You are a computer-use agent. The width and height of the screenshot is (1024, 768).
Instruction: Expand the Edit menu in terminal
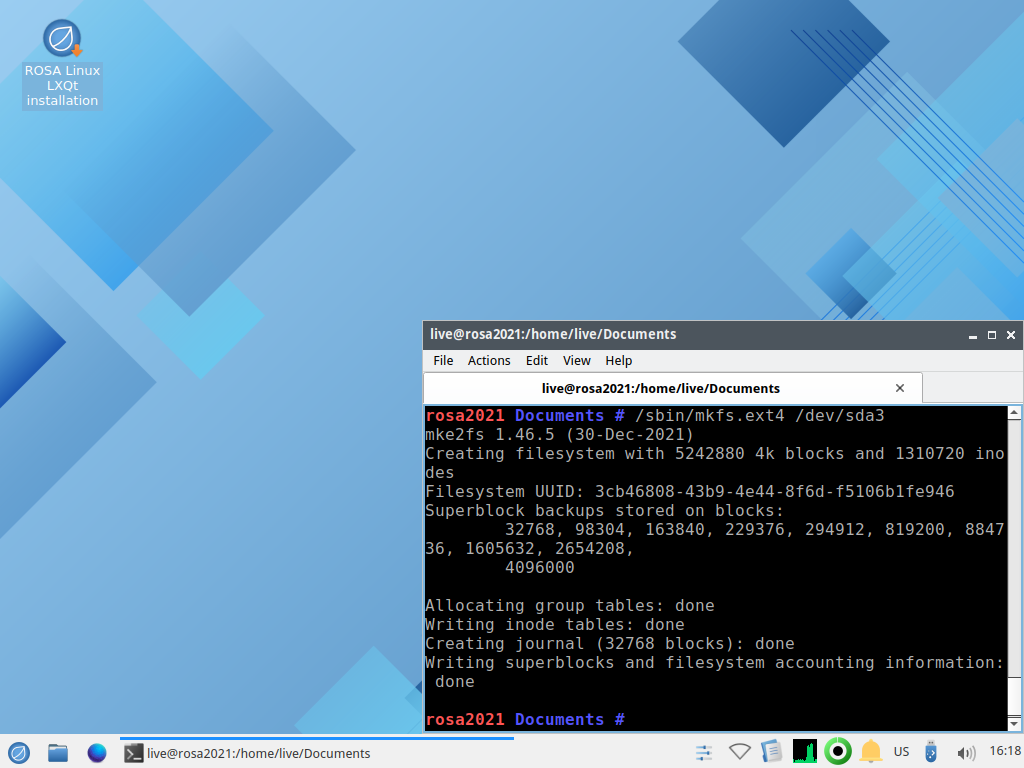[x=537, y=360]
